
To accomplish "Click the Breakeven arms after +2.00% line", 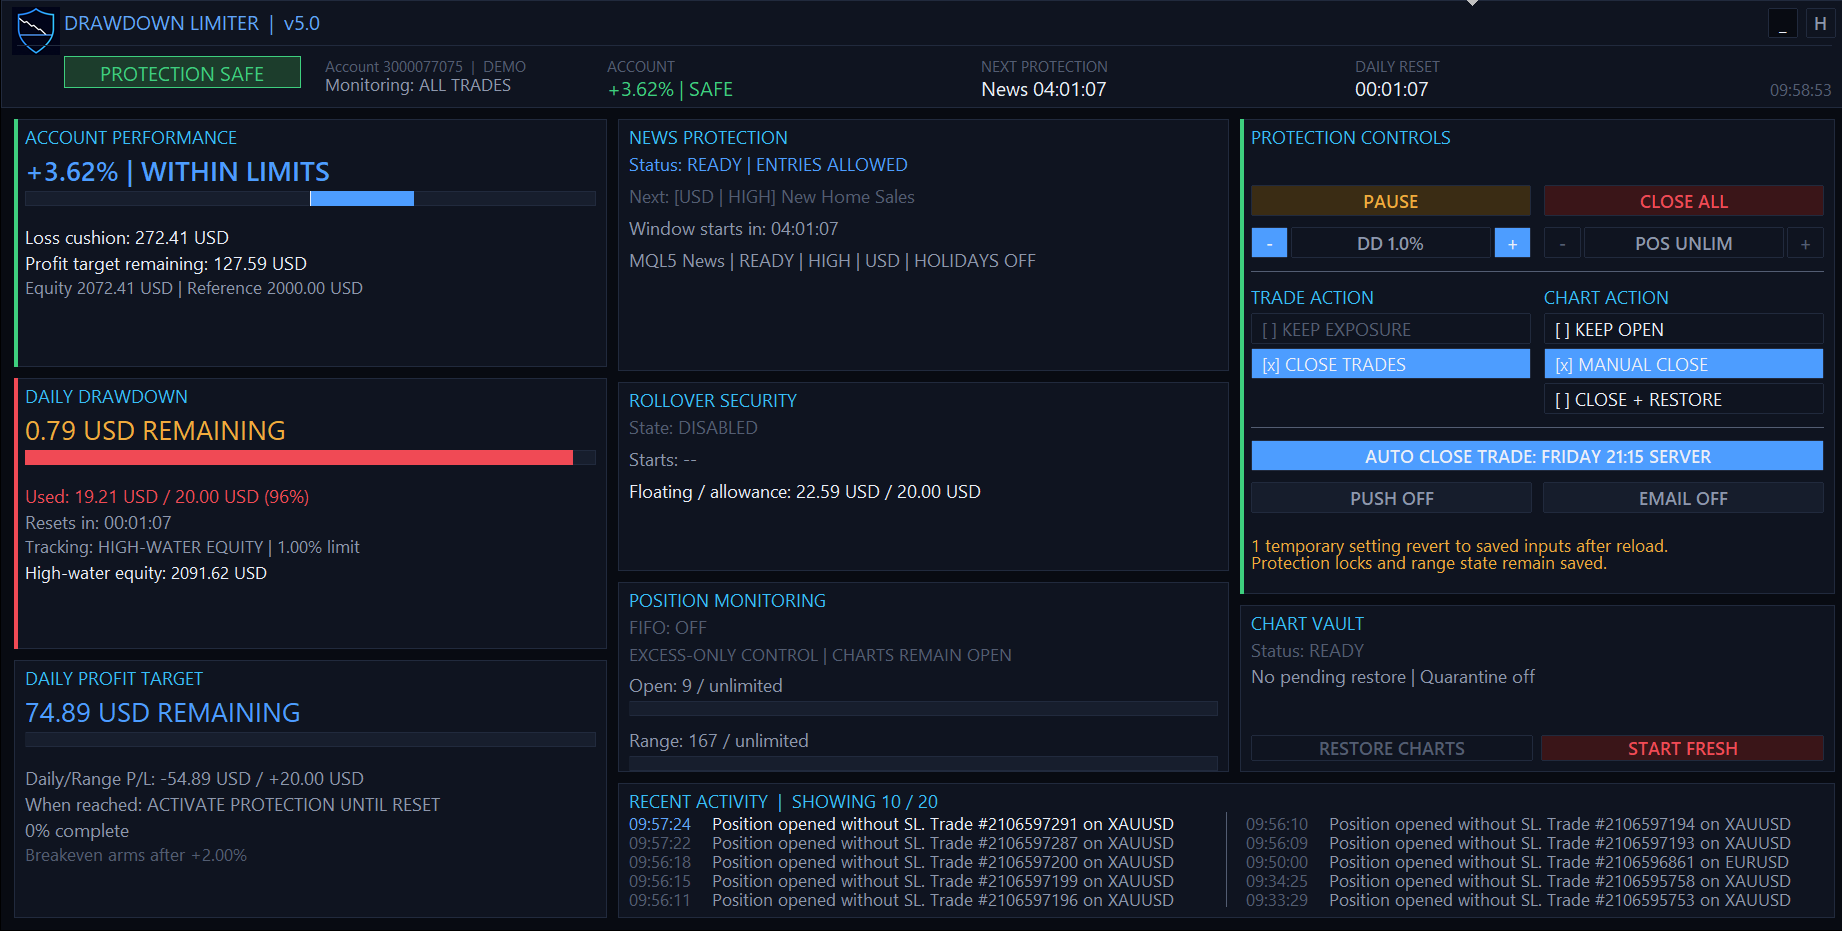I will pyautogui.click(x=136, y=855).
